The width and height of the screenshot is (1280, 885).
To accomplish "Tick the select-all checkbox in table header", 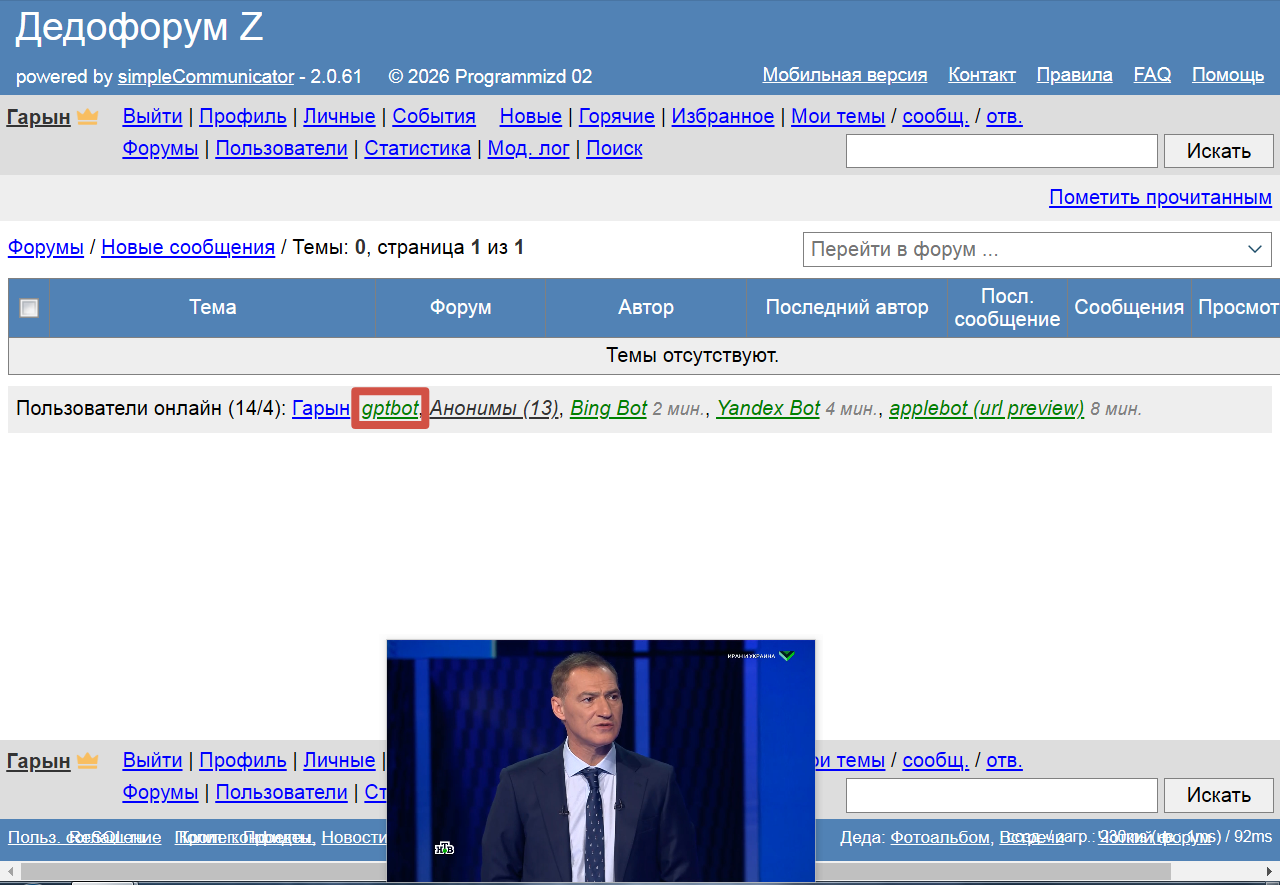I will (29, 308).
